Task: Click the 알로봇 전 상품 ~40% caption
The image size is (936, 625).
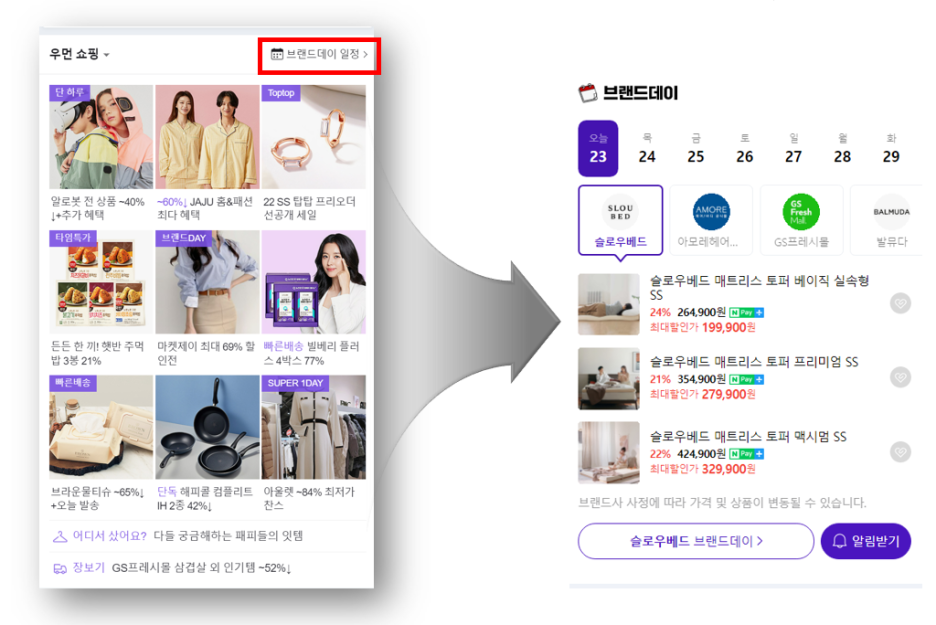Action: click(98, 208)
